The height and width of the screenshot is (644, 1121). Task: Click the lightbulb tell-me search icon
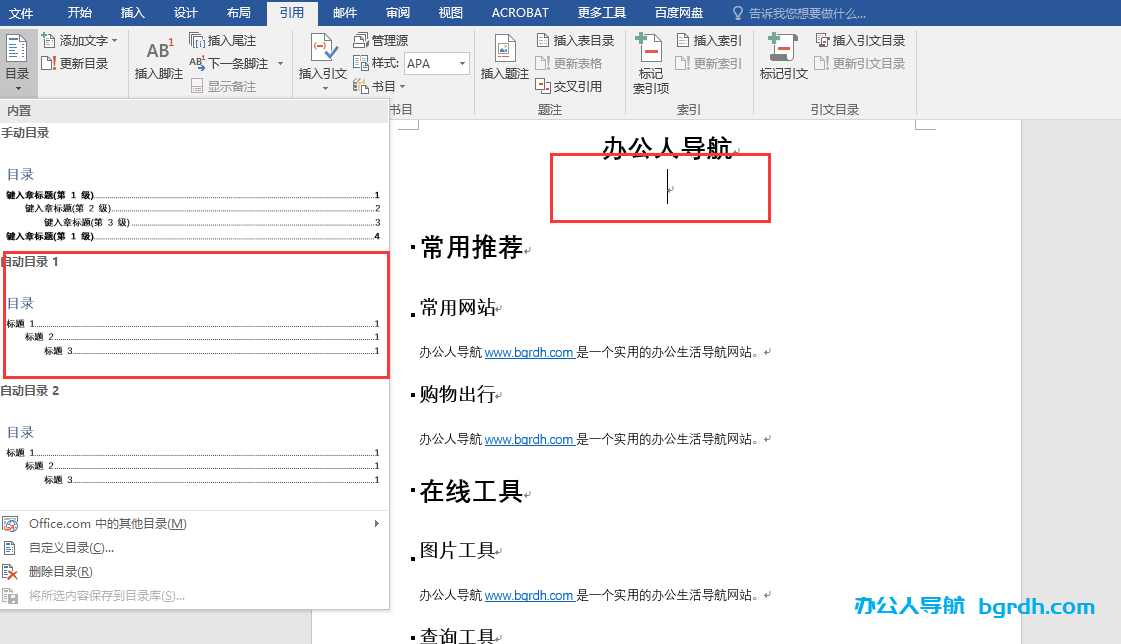click(738, 13)
